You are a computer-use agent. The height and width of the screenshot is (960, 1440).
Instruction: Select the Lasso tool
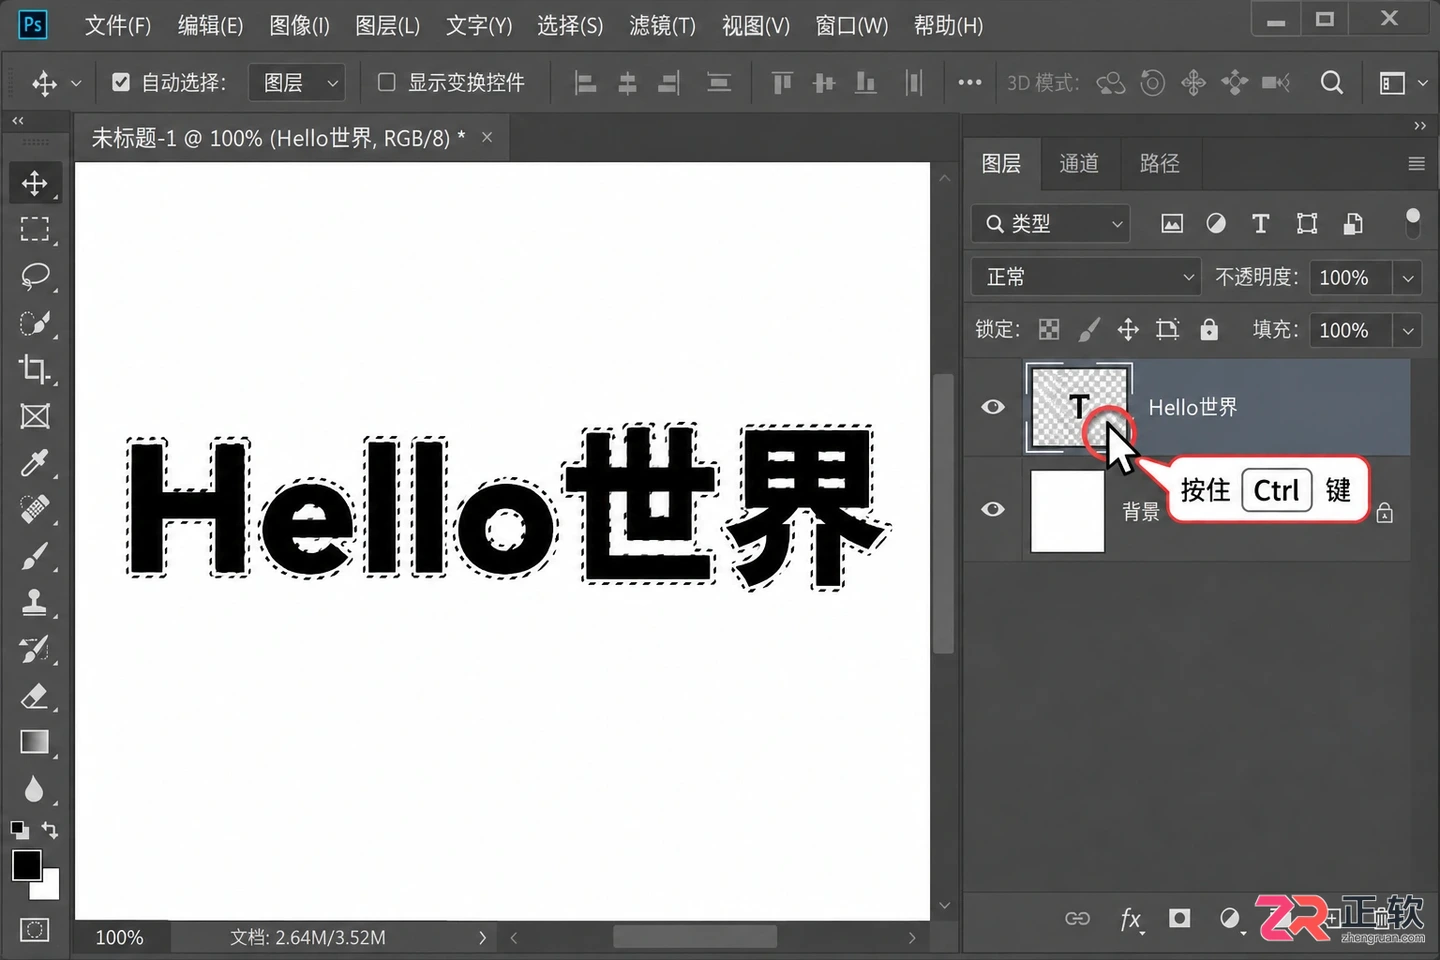tap(35, 276)
